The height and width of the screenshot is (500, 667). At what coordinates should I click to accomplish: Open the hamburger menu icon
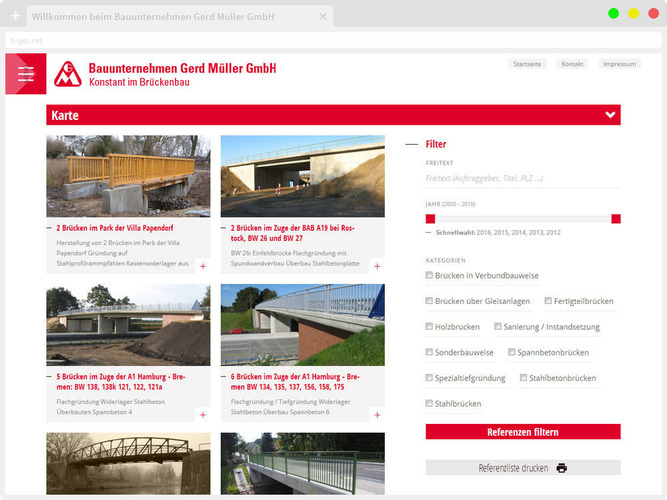click(25, 73)
